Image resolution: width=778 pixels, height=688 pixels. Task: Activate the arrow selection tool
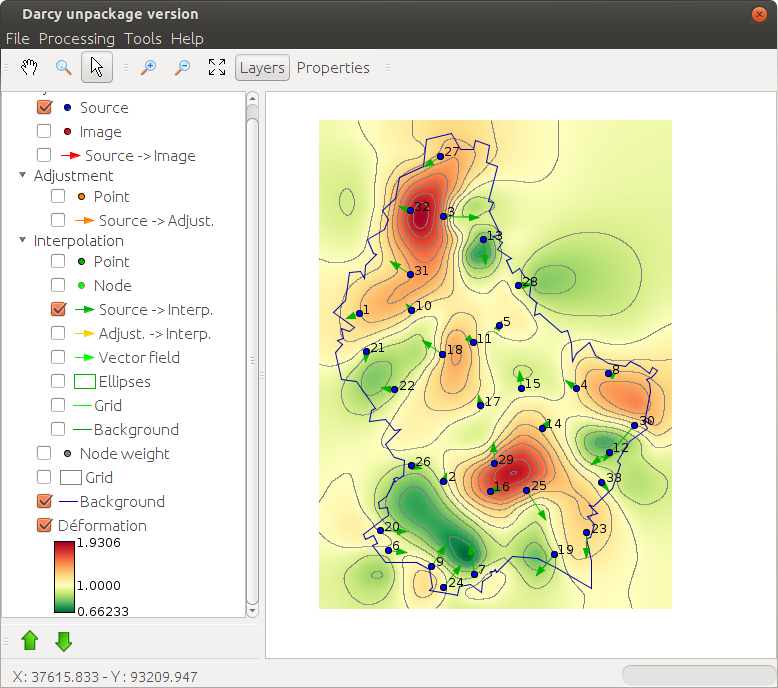tap(97, 68)
